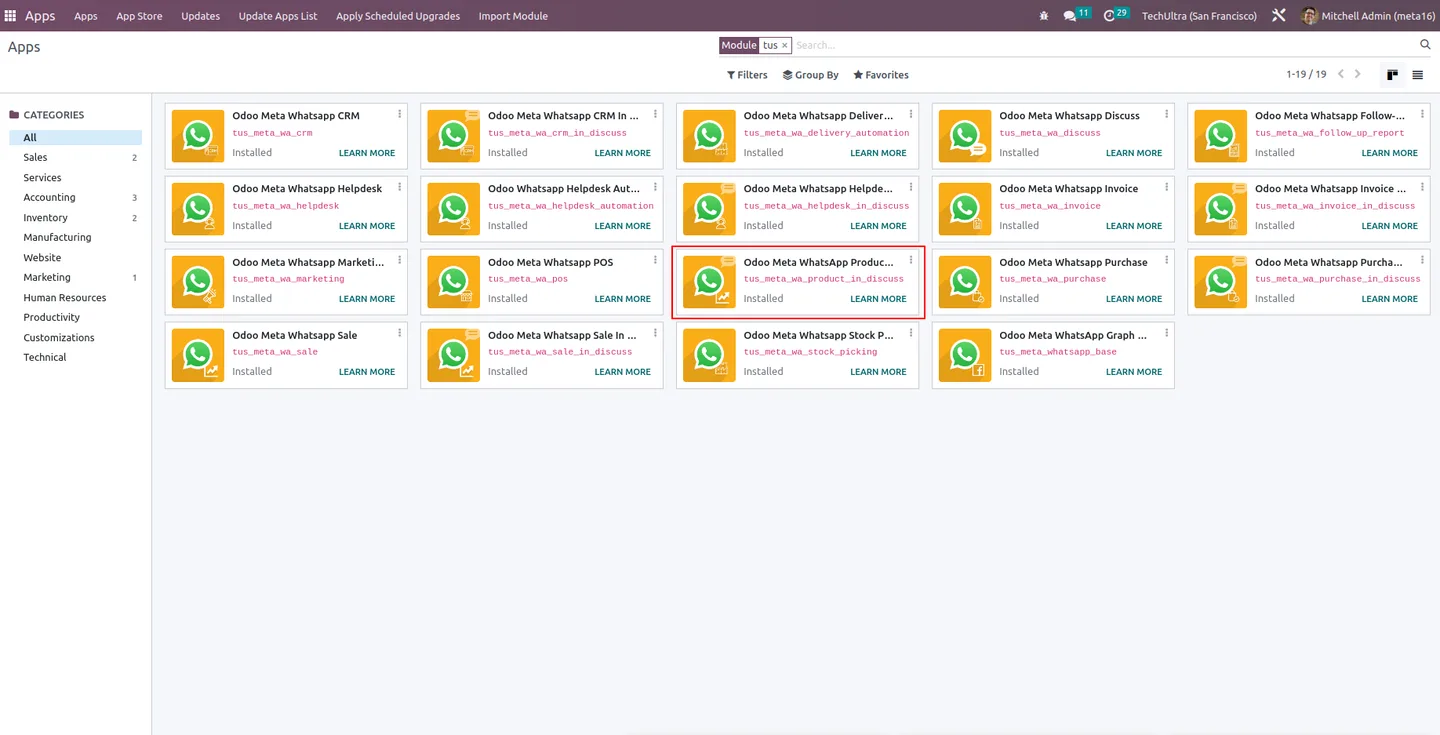1440x735 pixels.
Task: Open the developer tools wrench icon
Action: (1278, 16)
